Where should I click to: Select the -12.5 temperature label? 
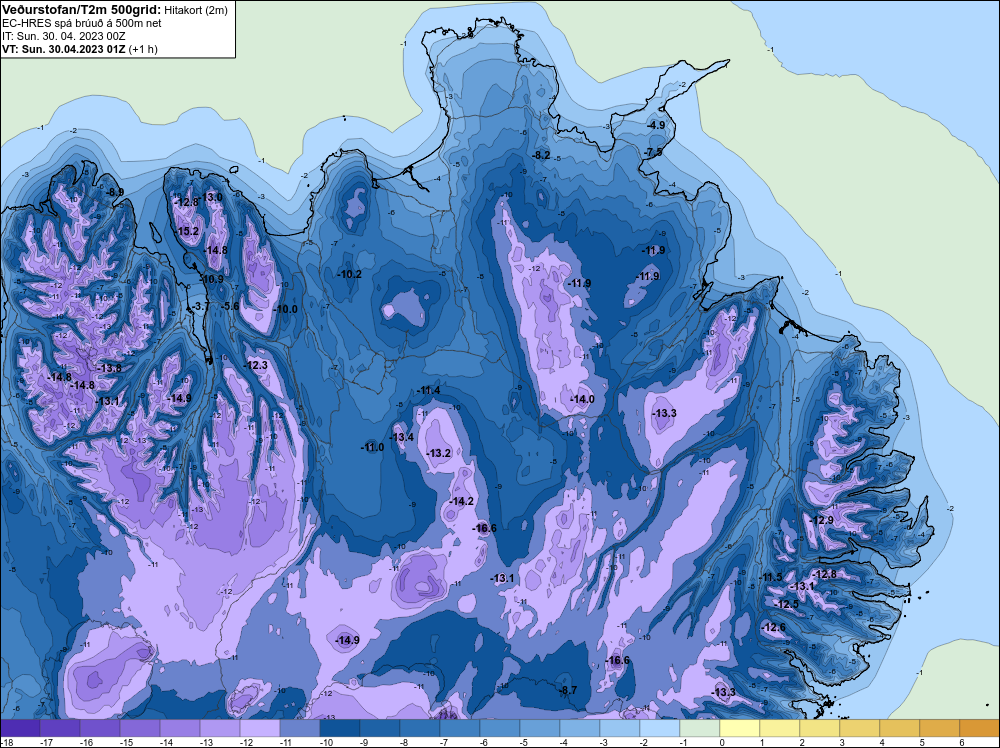point(787,605)
